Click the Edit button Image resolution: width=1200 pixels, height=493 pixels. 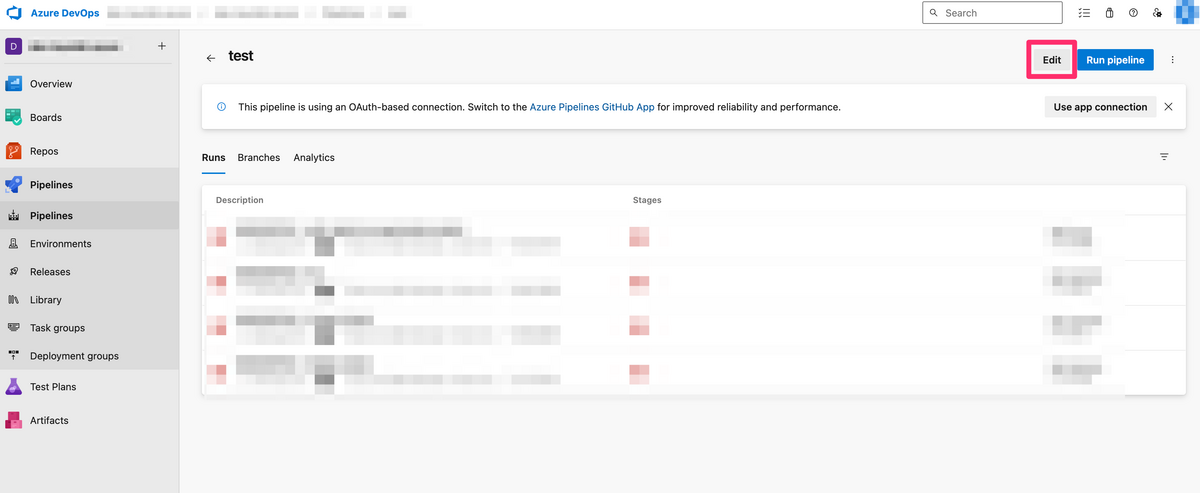[x=1052, y=60]
